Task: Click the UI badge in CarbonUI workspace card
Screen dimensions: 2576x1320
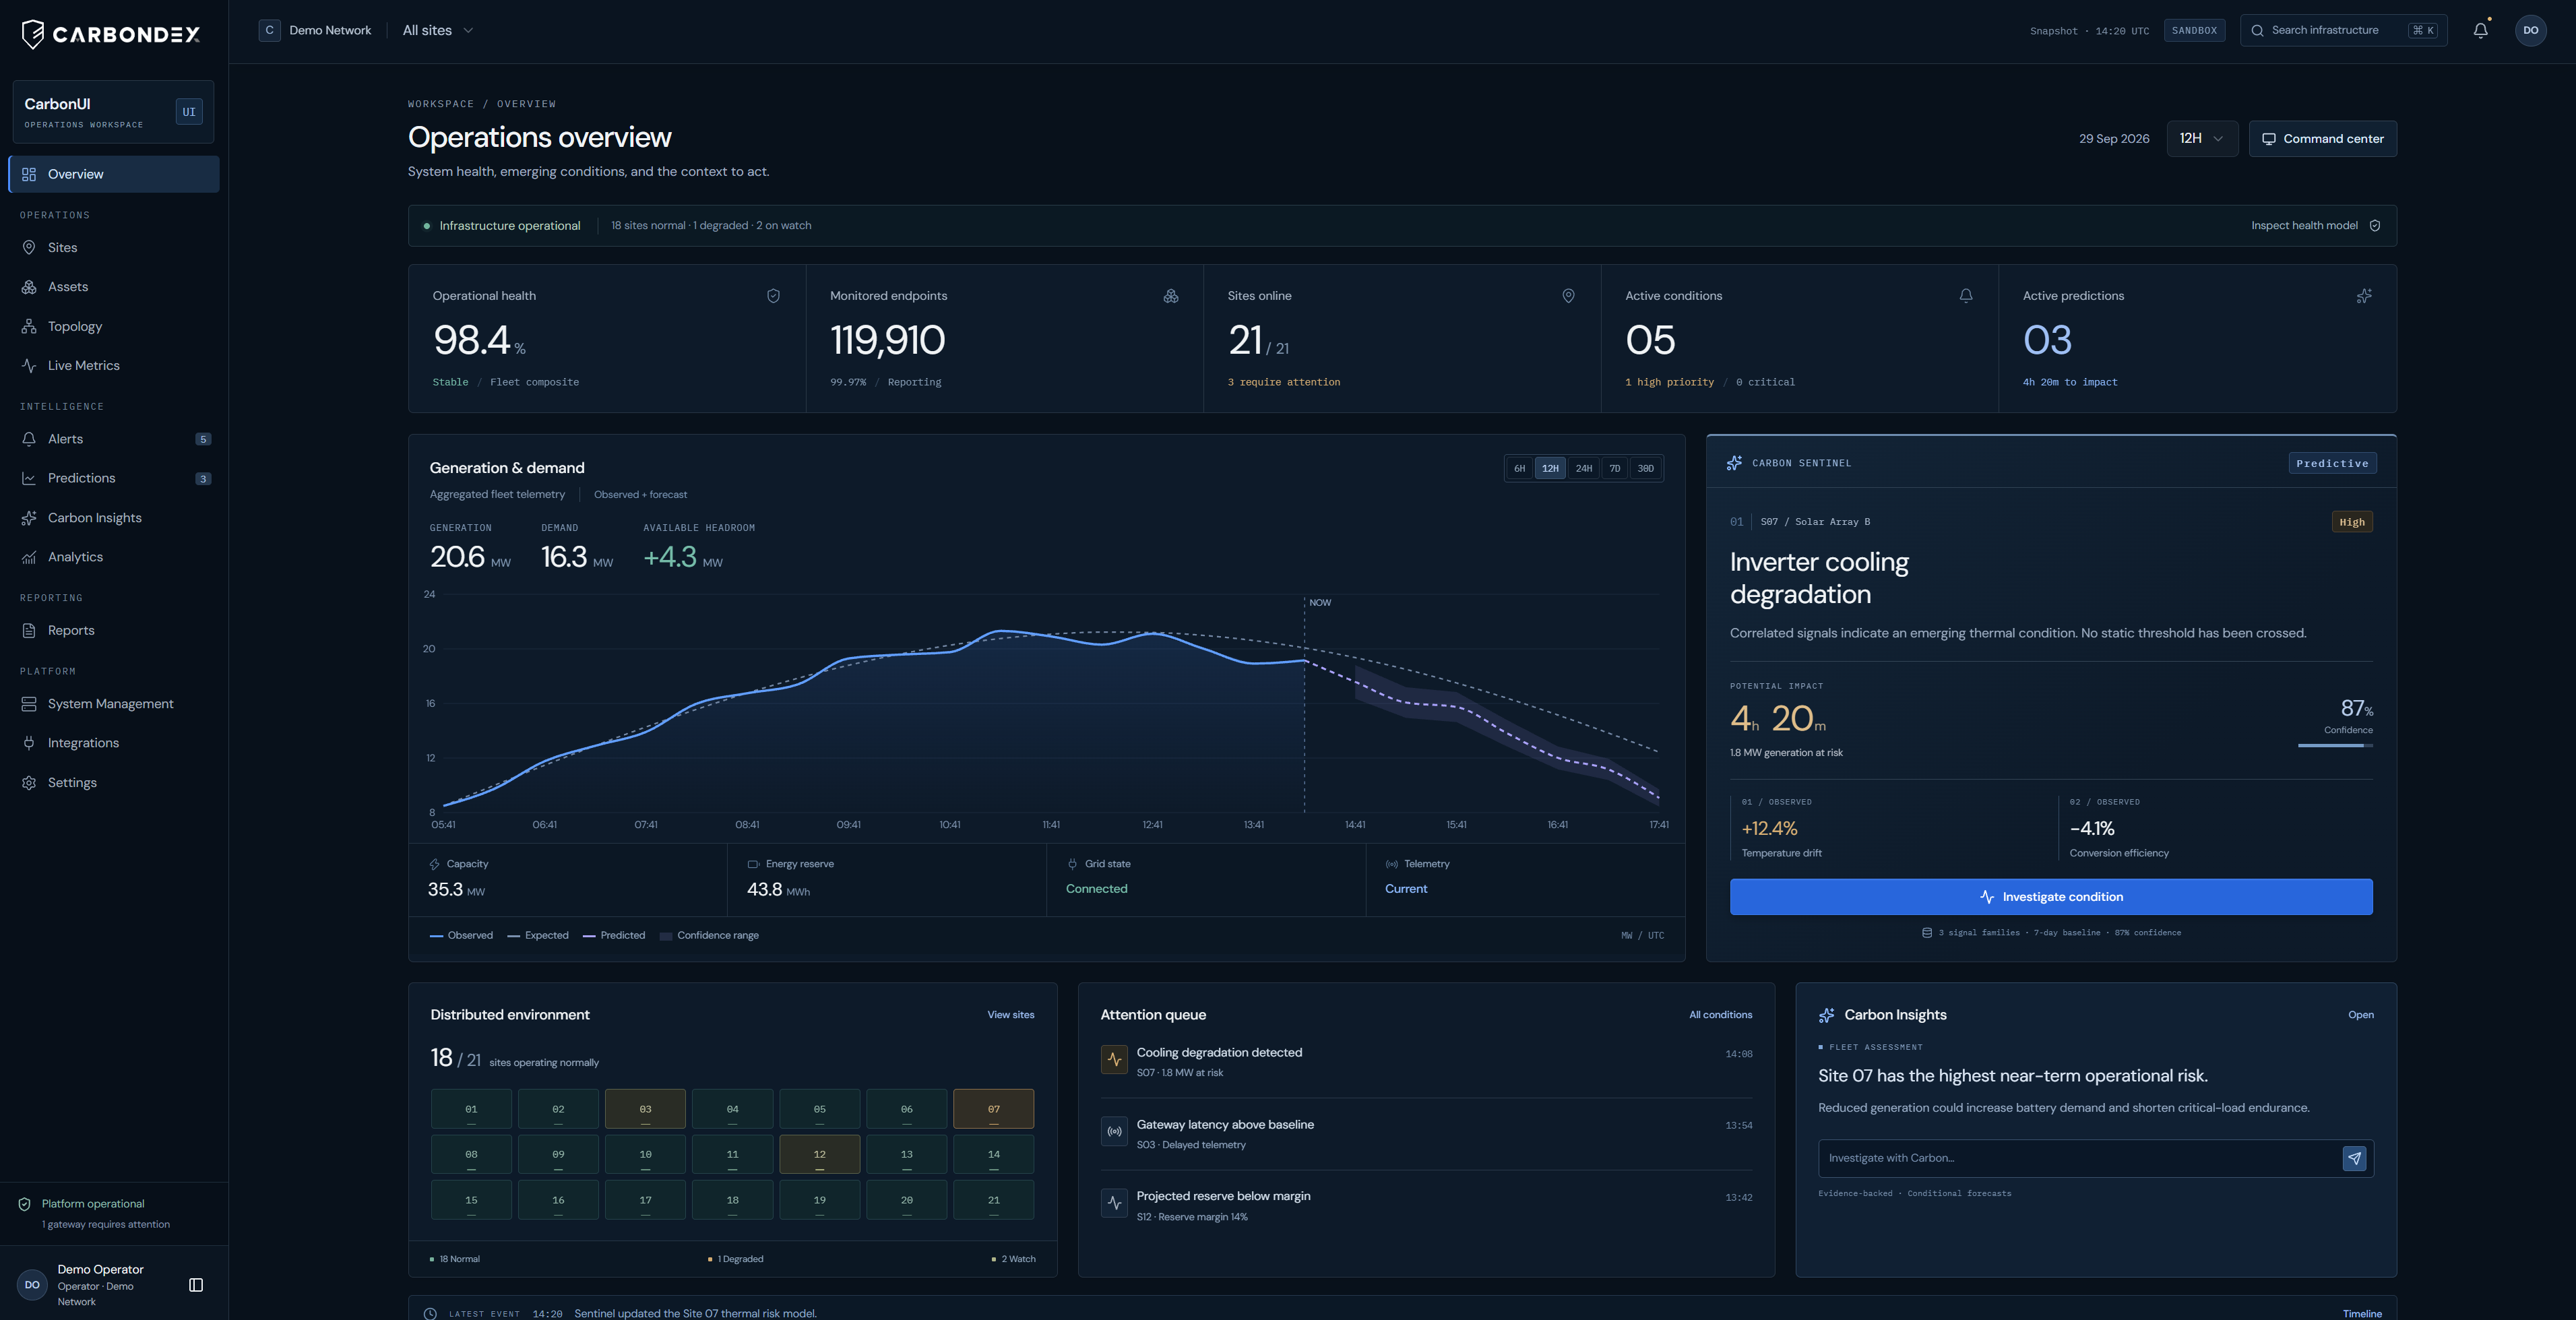Action: tap(189, 112)
